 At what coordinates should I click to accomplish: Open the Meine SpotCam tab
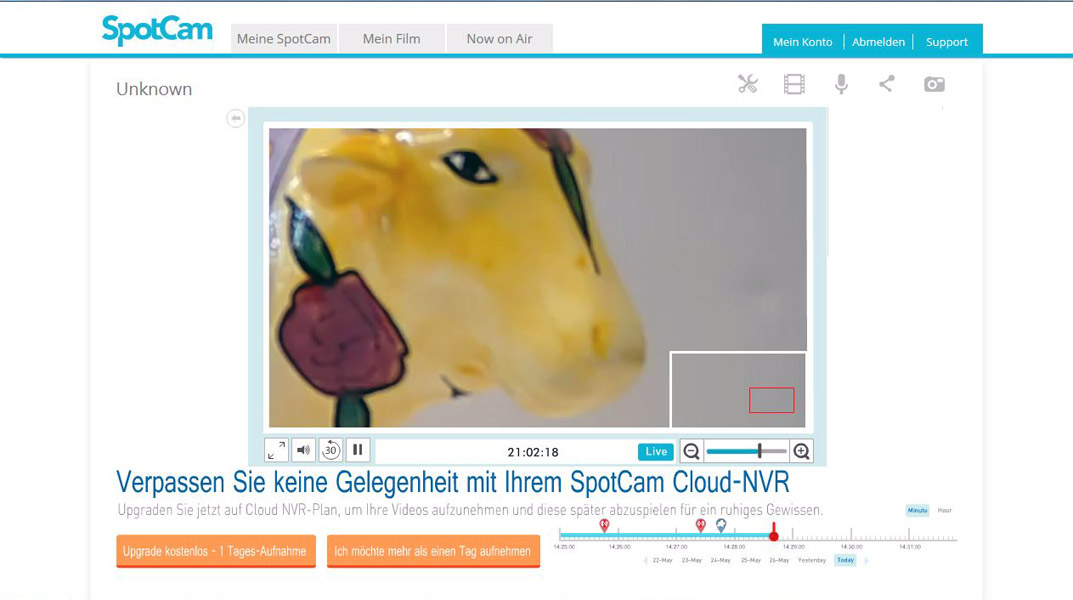click(283, 39)
